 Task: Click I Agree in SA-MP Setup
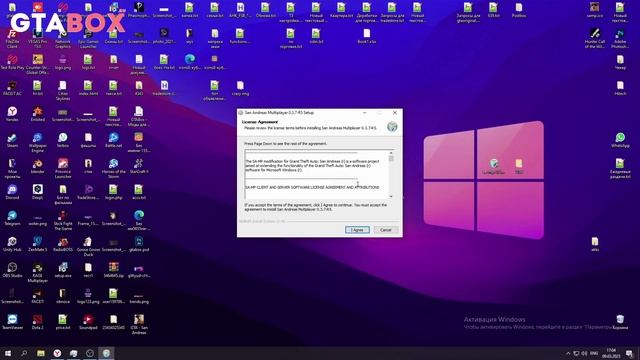(x=357, y=230)
